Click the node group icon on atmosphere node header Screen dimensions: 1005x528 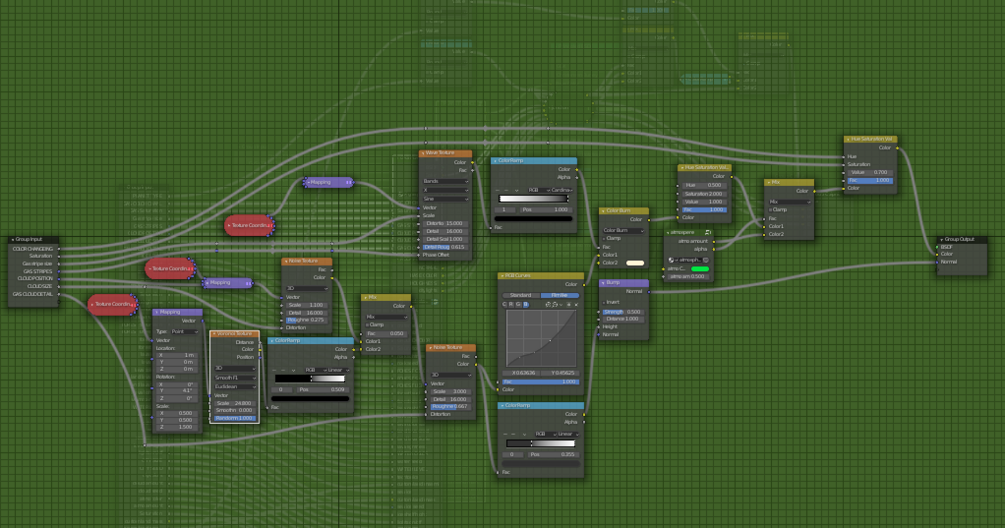708,233
